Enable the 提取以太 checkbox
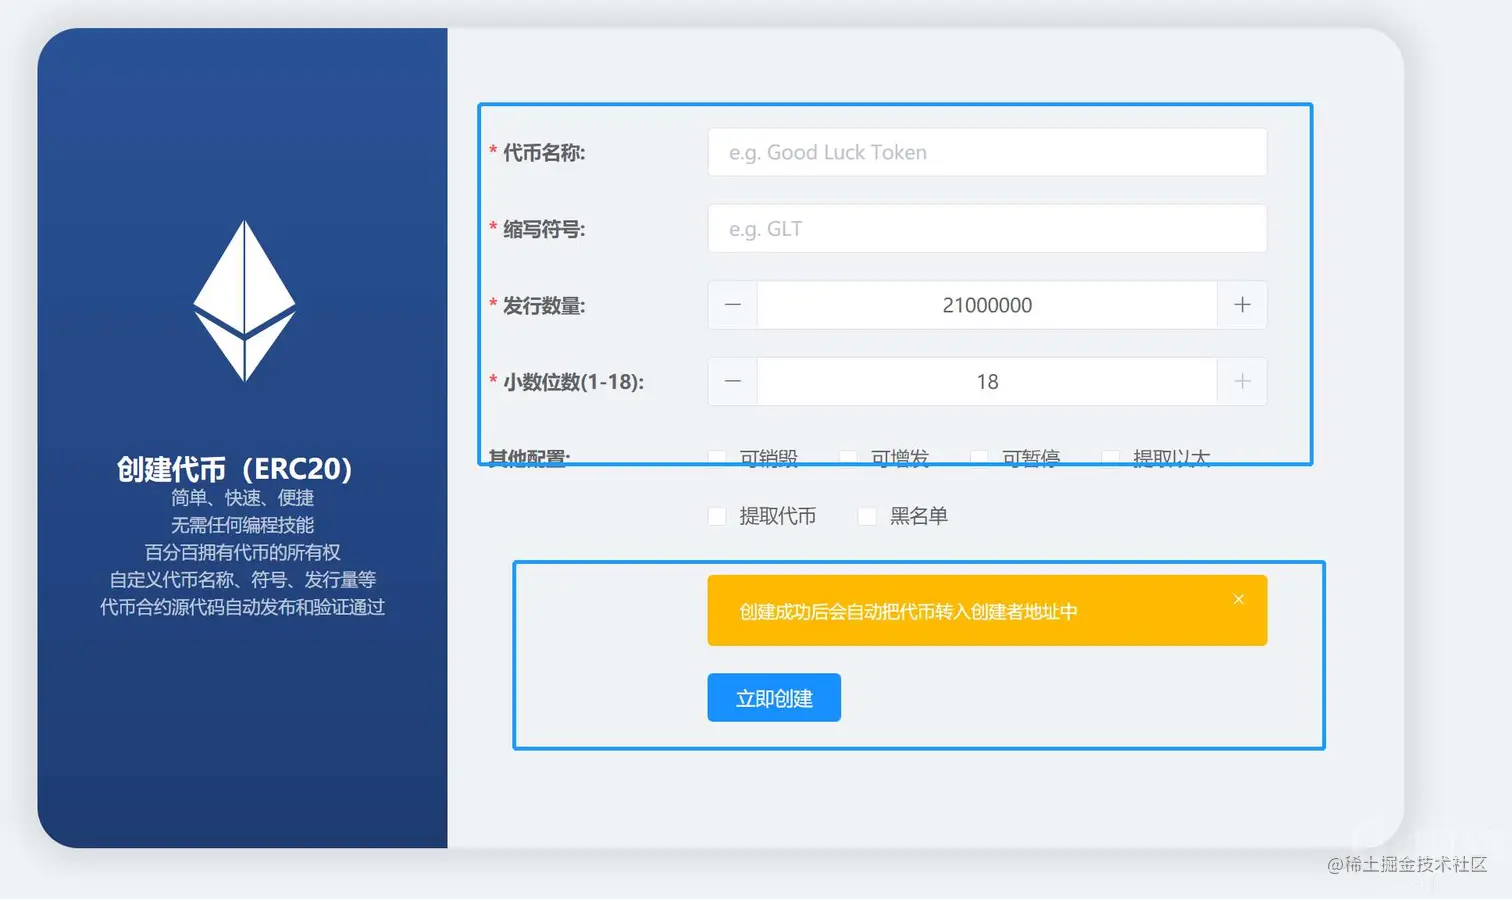1512x899 pixels. [x=1110, y=457]
